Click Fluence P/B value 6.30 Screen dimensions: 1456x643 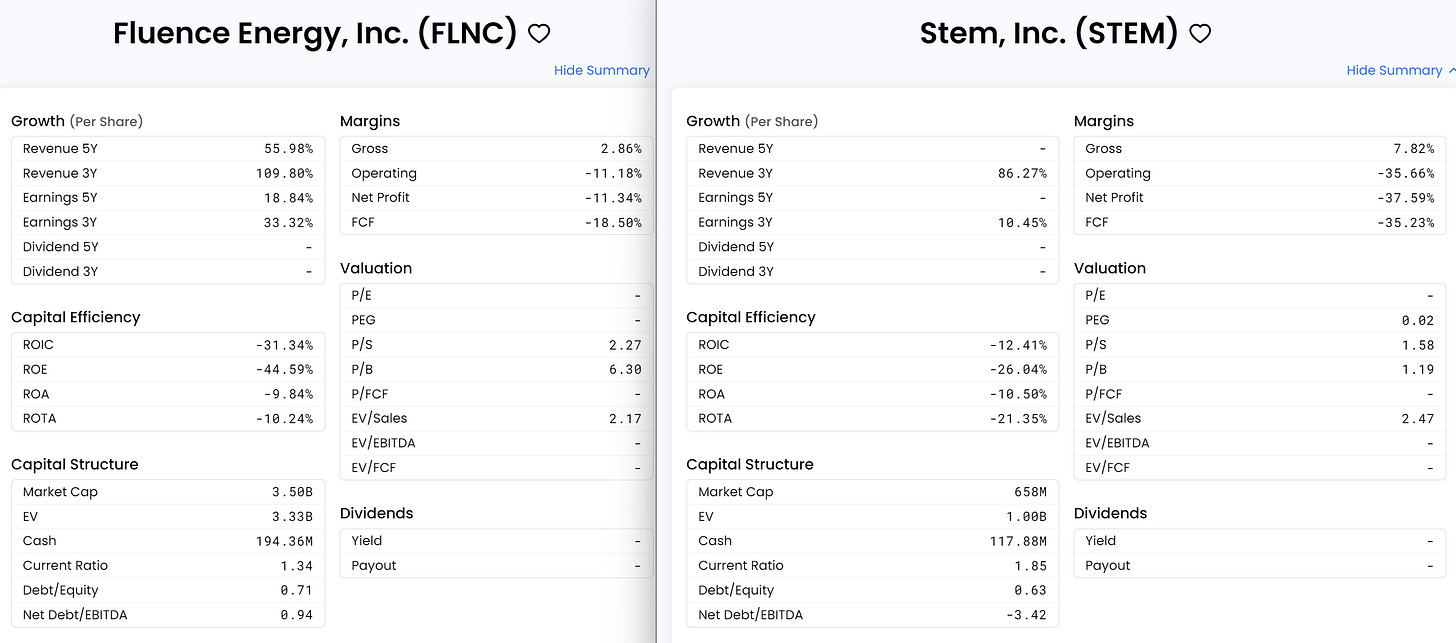[x=625, y=369]
